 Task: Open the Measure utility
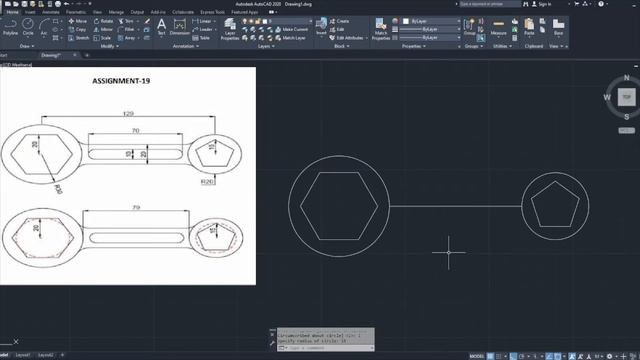click(498, 28)
